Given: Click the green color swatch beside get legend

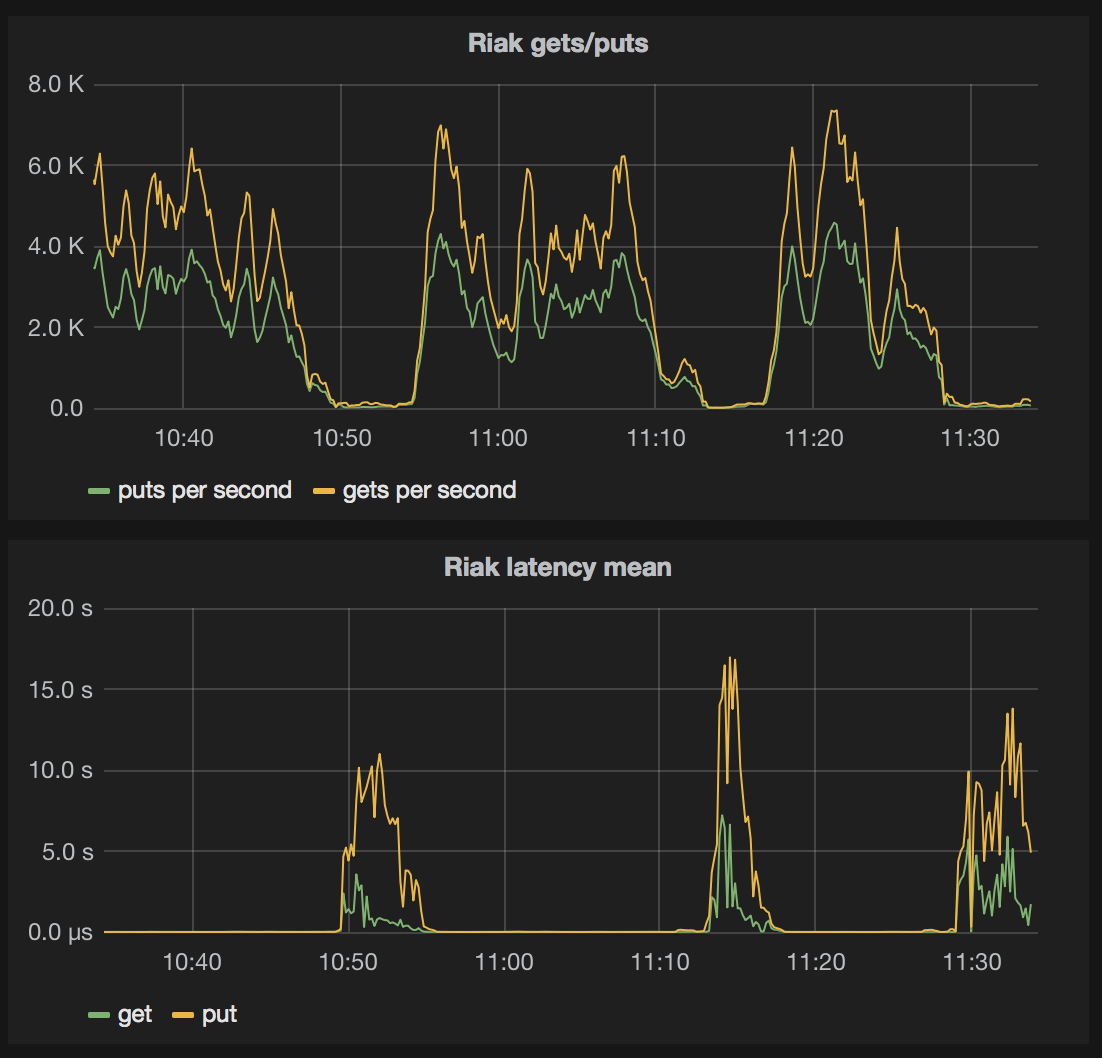Looking at the screenshot, I should tap(99, 1014).
